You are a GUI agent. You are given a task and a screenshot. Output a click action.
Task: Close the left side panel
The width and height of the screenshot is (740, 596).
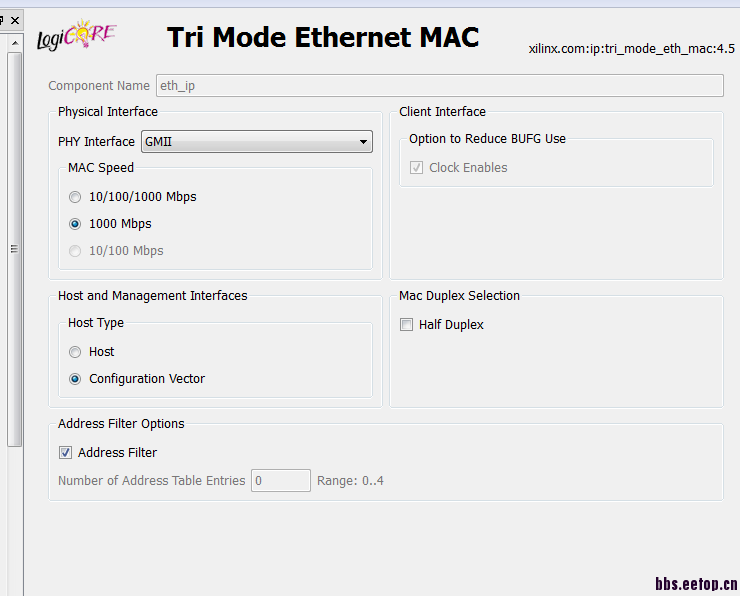[x=15, y=21]
